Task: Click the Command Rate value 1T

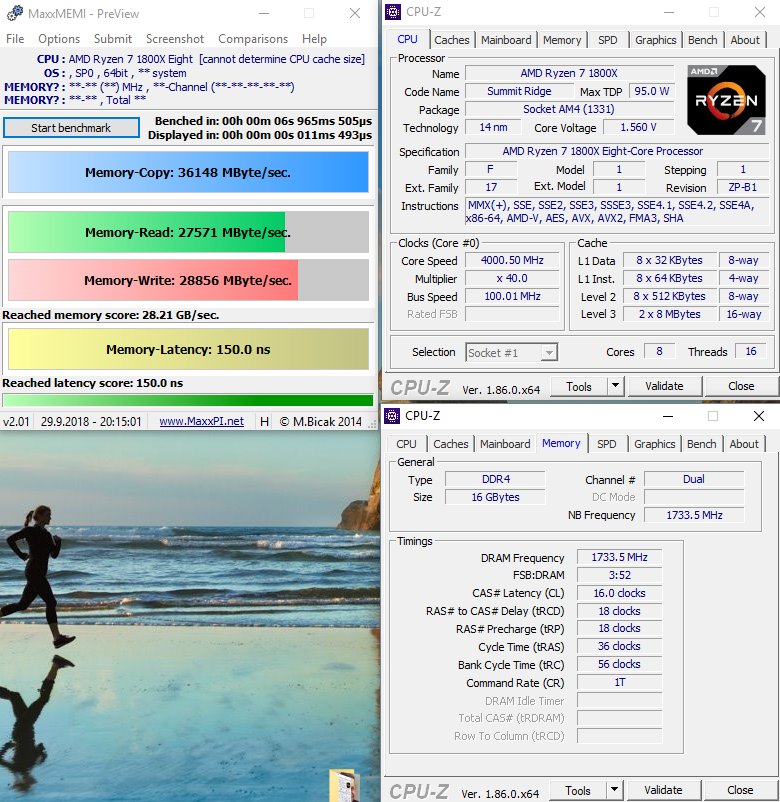Action: [x=619, y=682]
